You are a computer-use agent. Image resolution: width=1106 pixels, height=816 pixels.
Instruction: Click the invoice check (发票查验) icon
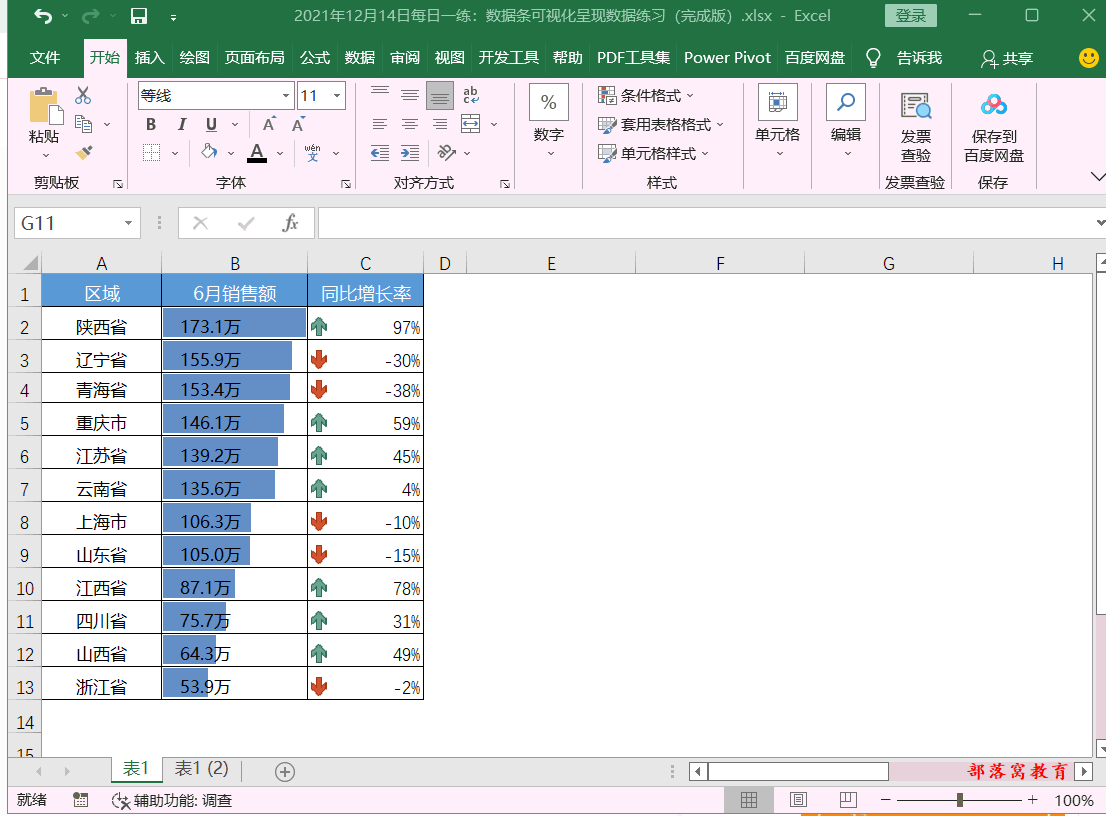(x=916, y=106)
